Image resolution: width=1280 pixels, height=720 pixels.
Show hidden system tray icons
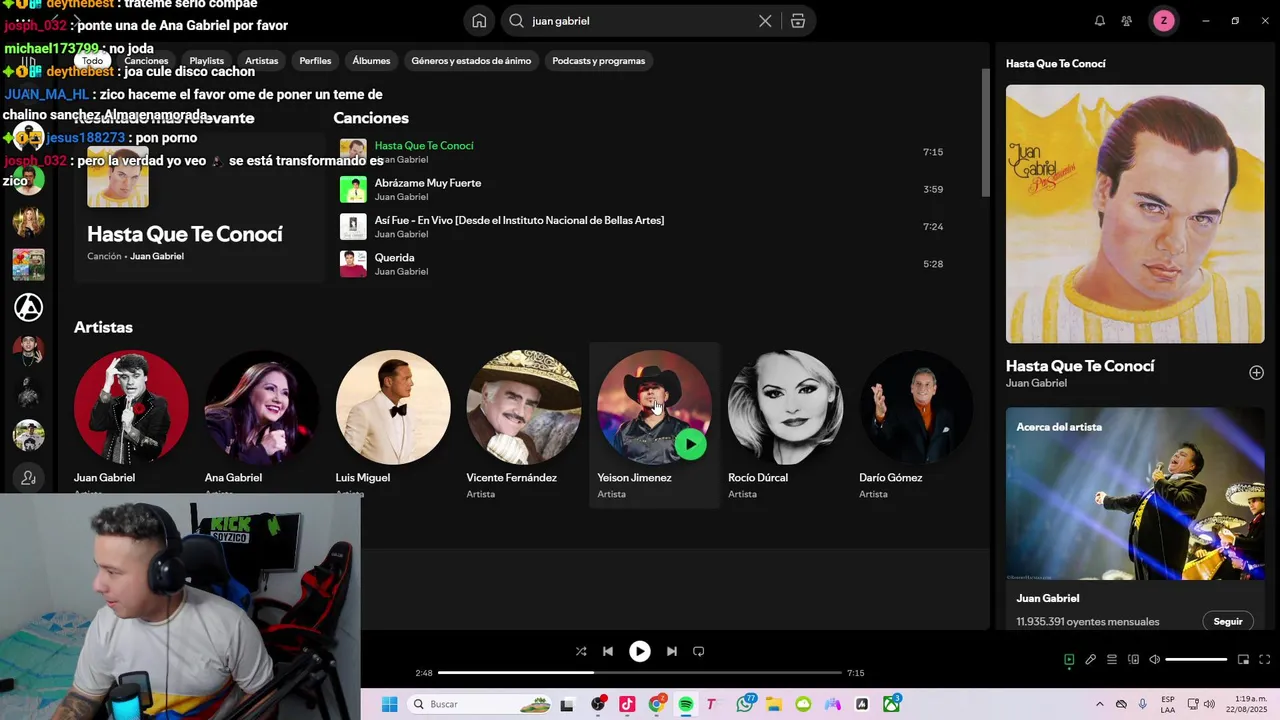(1100, 704)
